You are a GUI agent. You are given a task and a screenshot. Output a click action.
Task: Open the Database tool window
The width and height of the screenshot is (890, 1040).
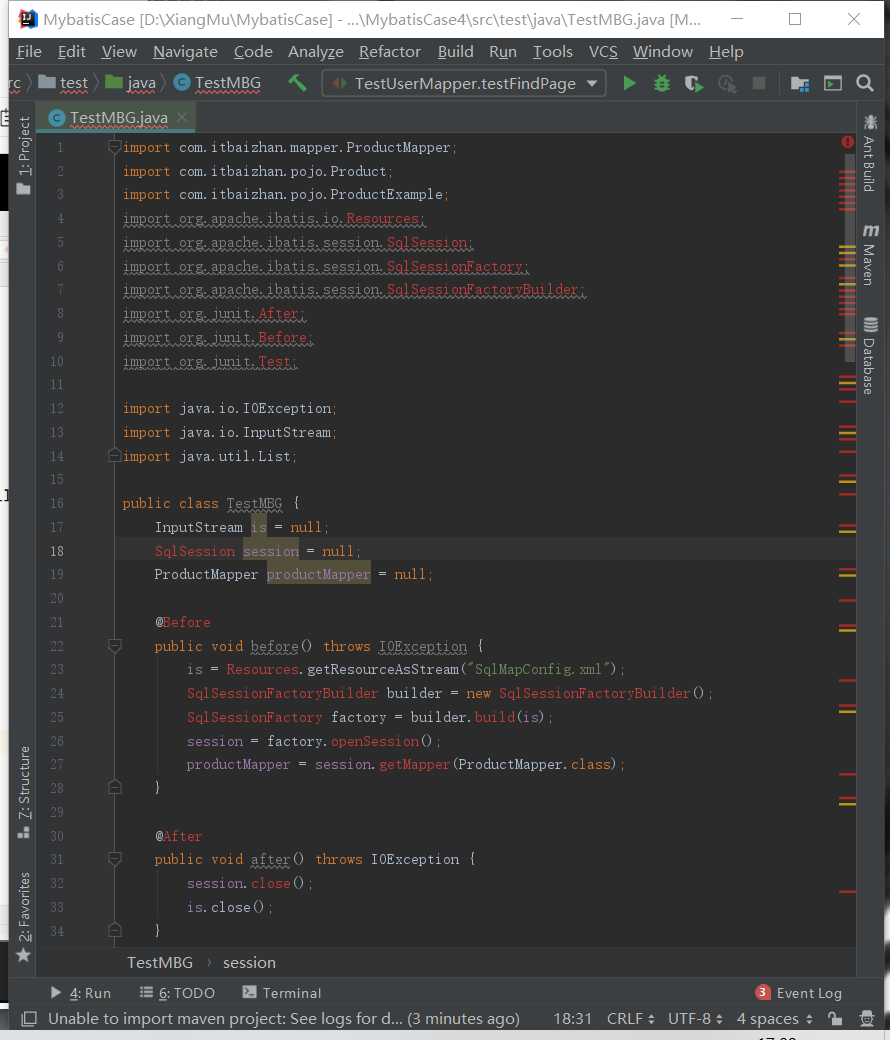(x=869, y=356)
